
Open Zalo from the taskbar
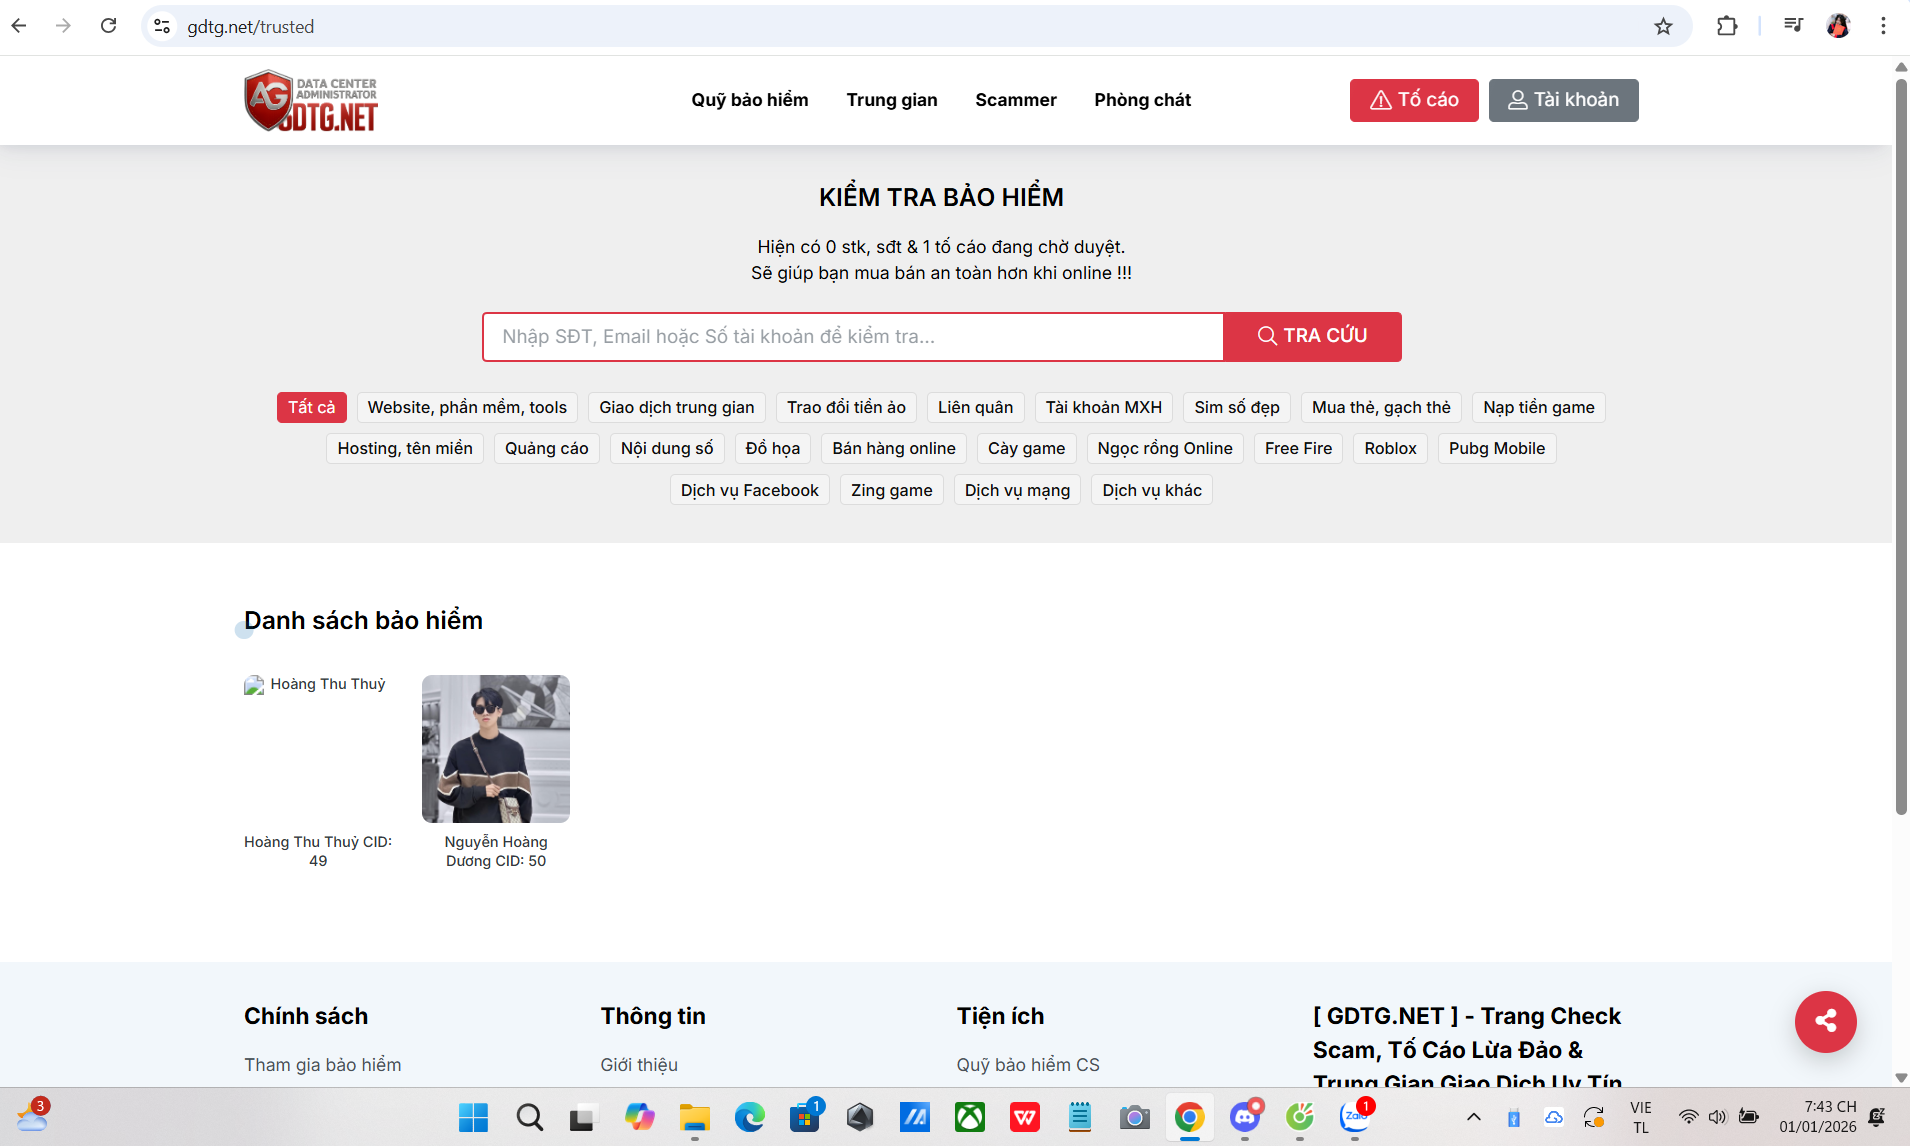click(1355, 1117)
